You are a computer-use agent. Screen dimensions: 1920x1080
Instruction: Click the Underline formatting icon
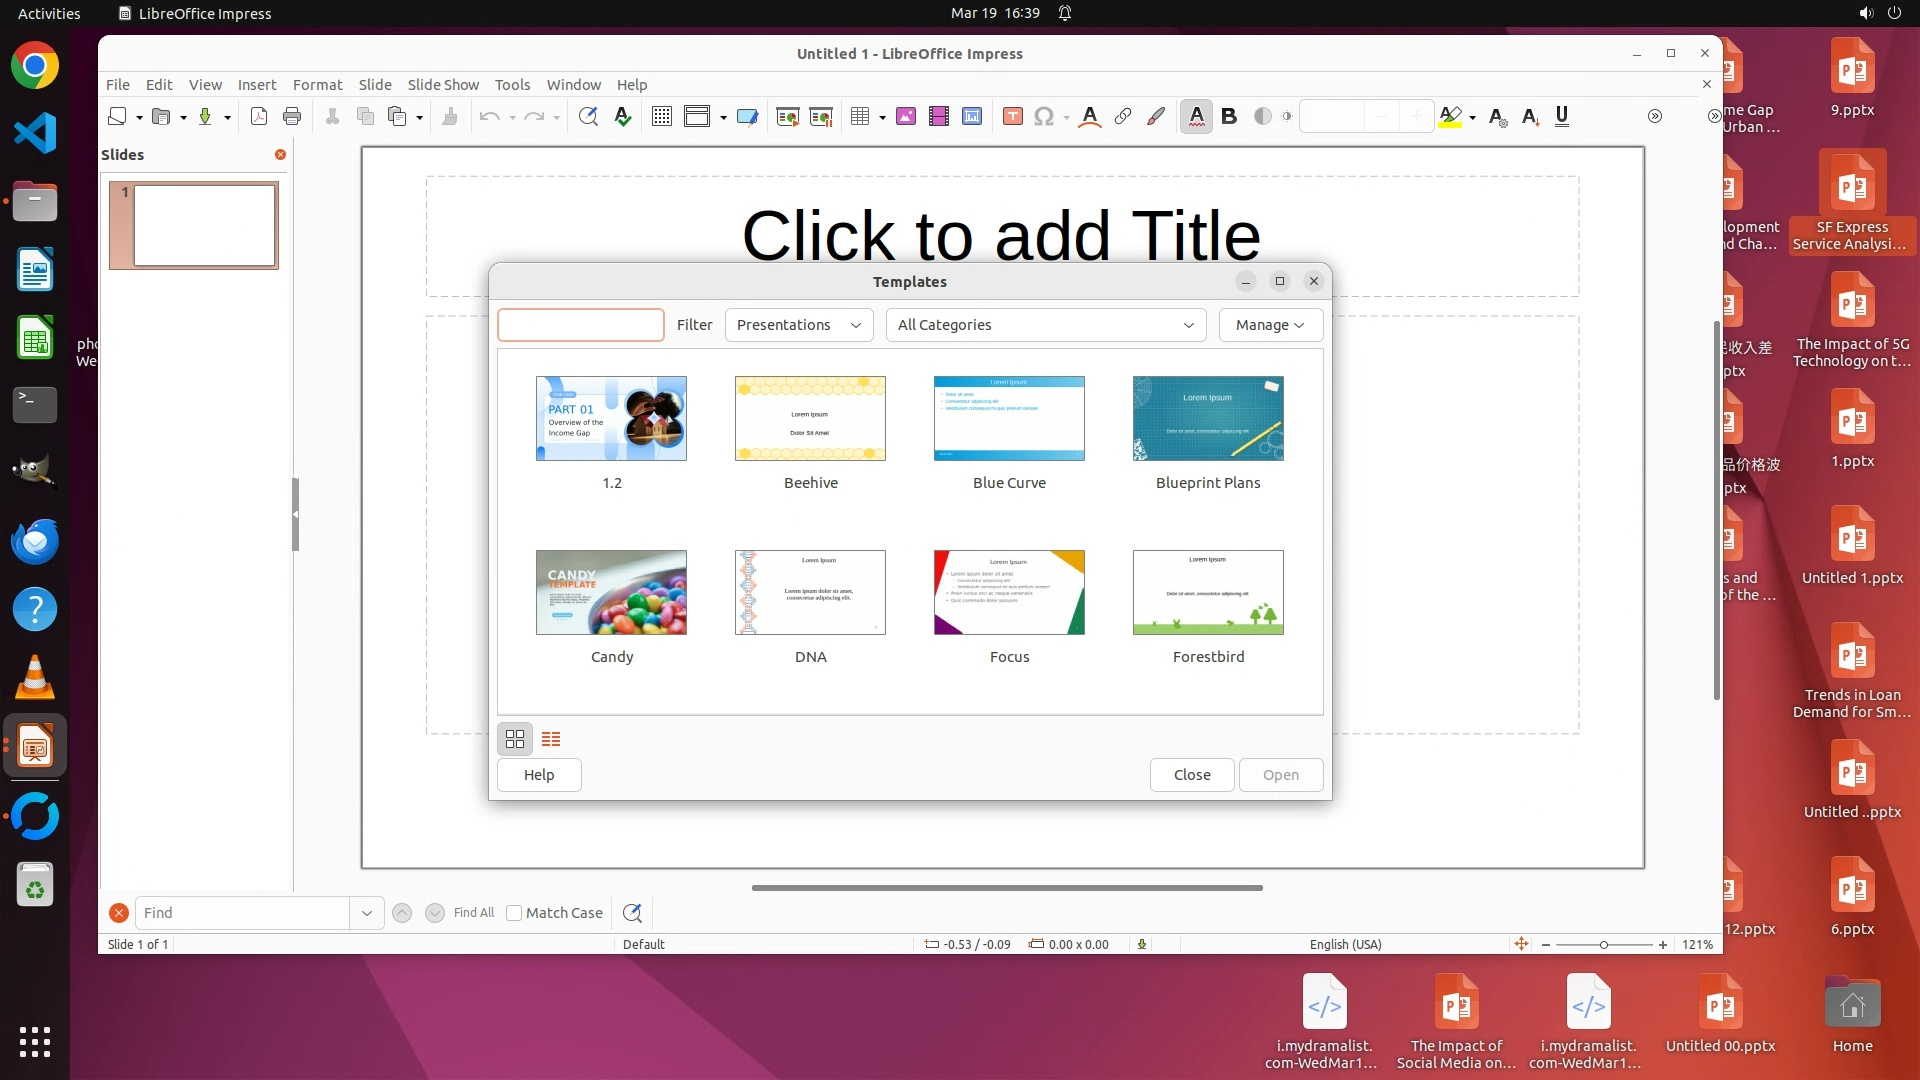pyautogui.click(x=1562, y=117)
